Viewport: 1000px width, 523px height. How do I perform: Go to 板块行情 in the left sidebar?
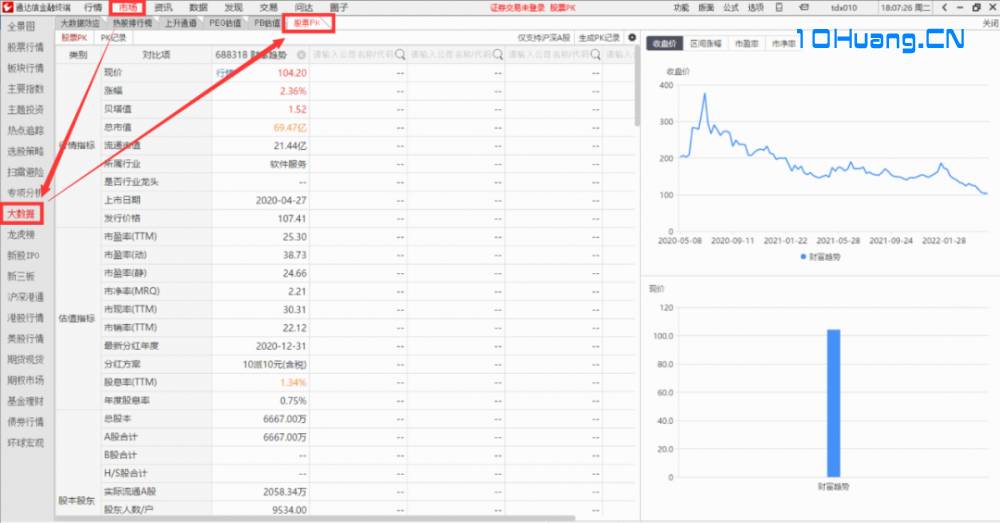tap(26, 68)
